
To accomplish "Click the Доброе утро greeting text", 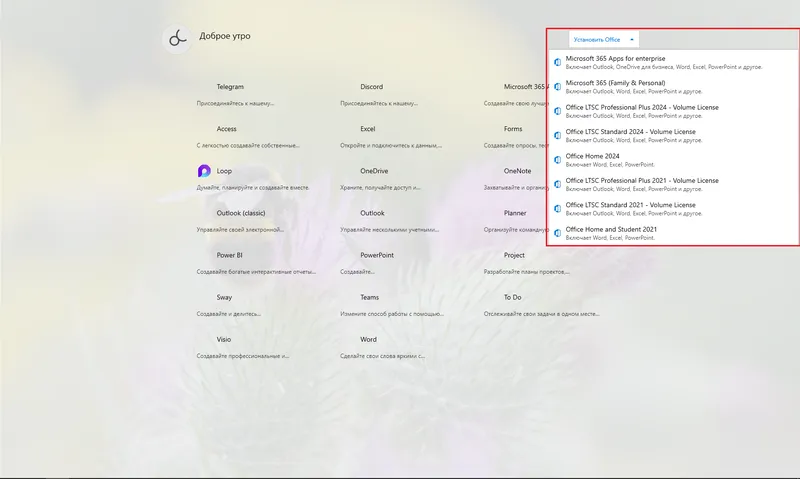I will pos(224,36).
